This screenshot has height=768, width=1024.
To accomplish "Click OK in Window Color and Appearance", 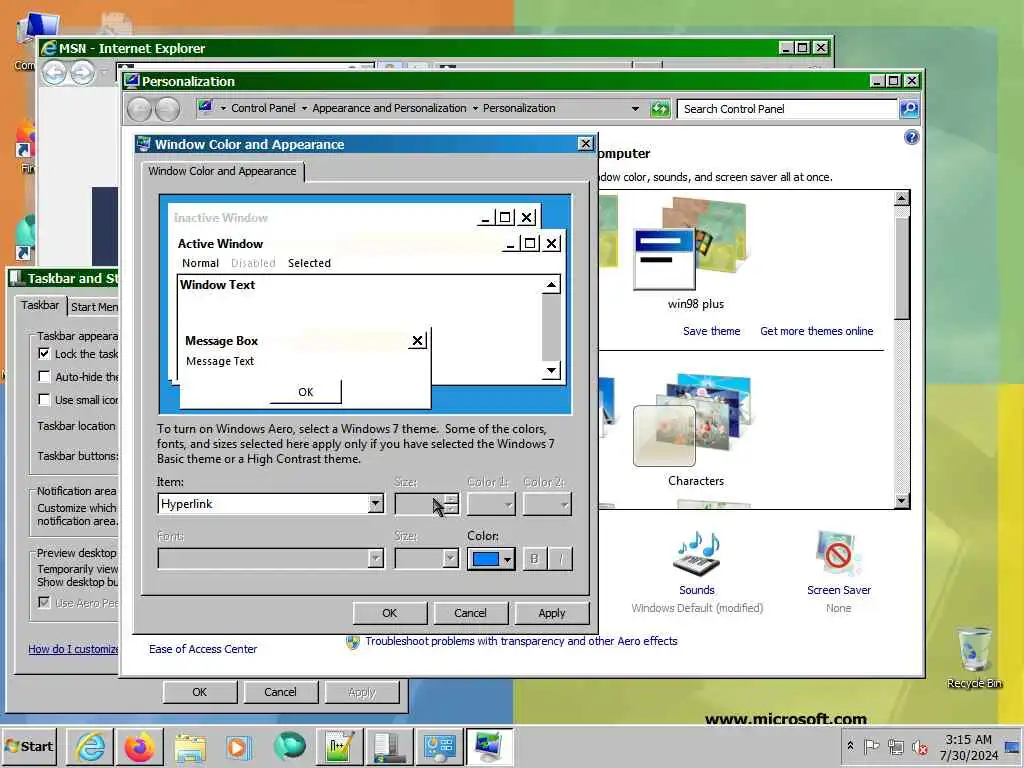I will pos(389,613).
